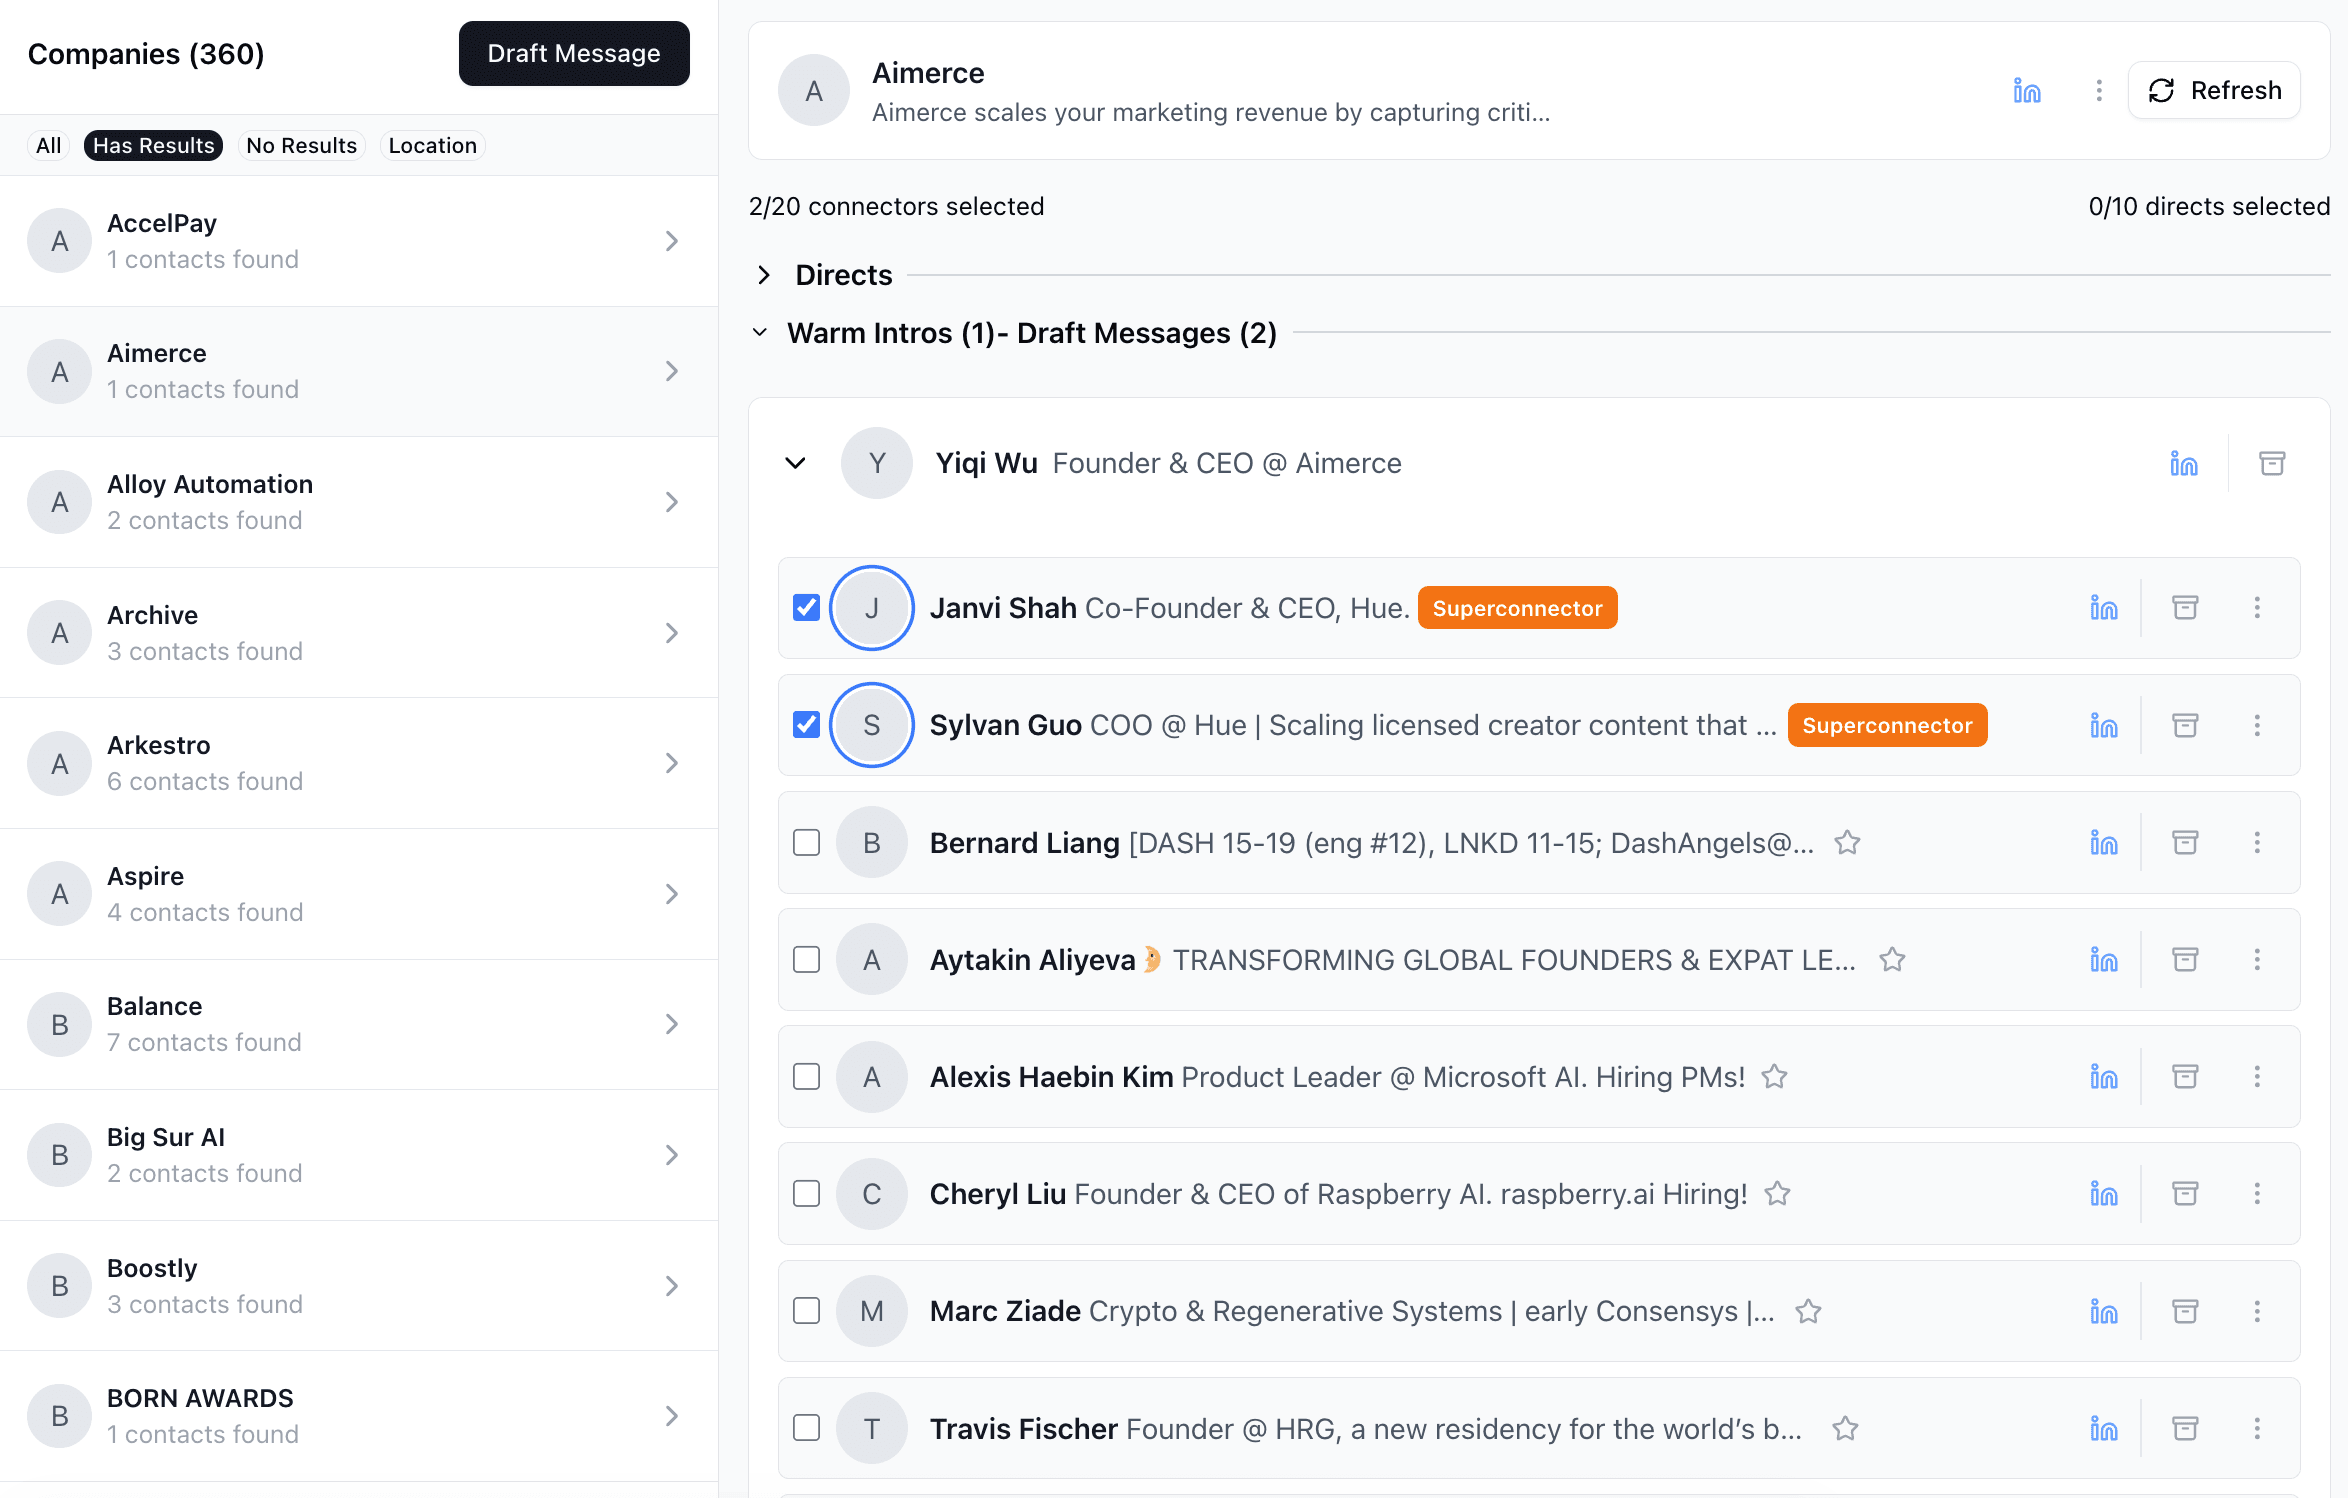Image resolution: width=2348 pixels, height=1498 pixels.
Task: Star Bernard Liang as favorite
Action: [x=1847, y=843]
